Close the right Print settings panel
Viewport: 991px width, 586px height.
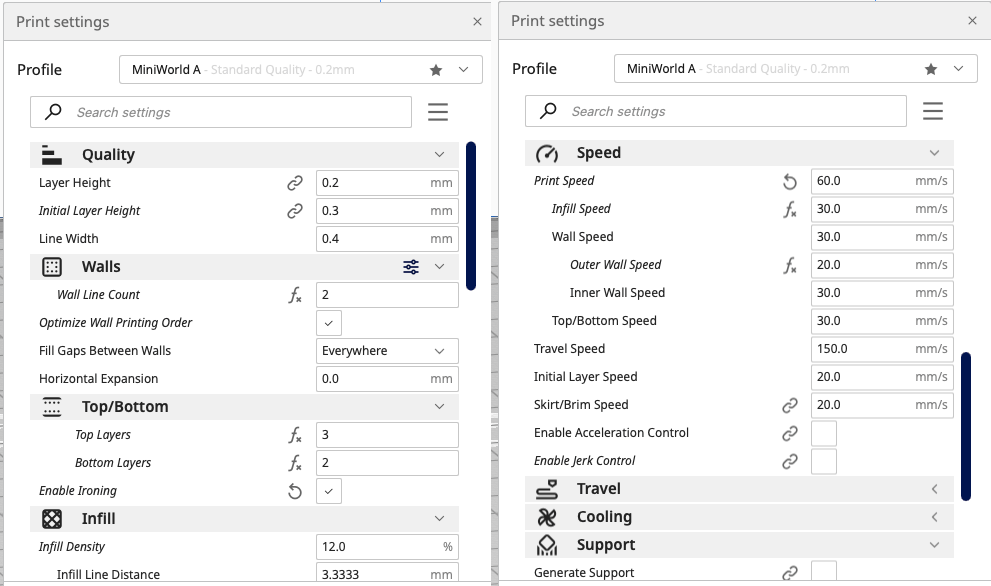(972, 21)
